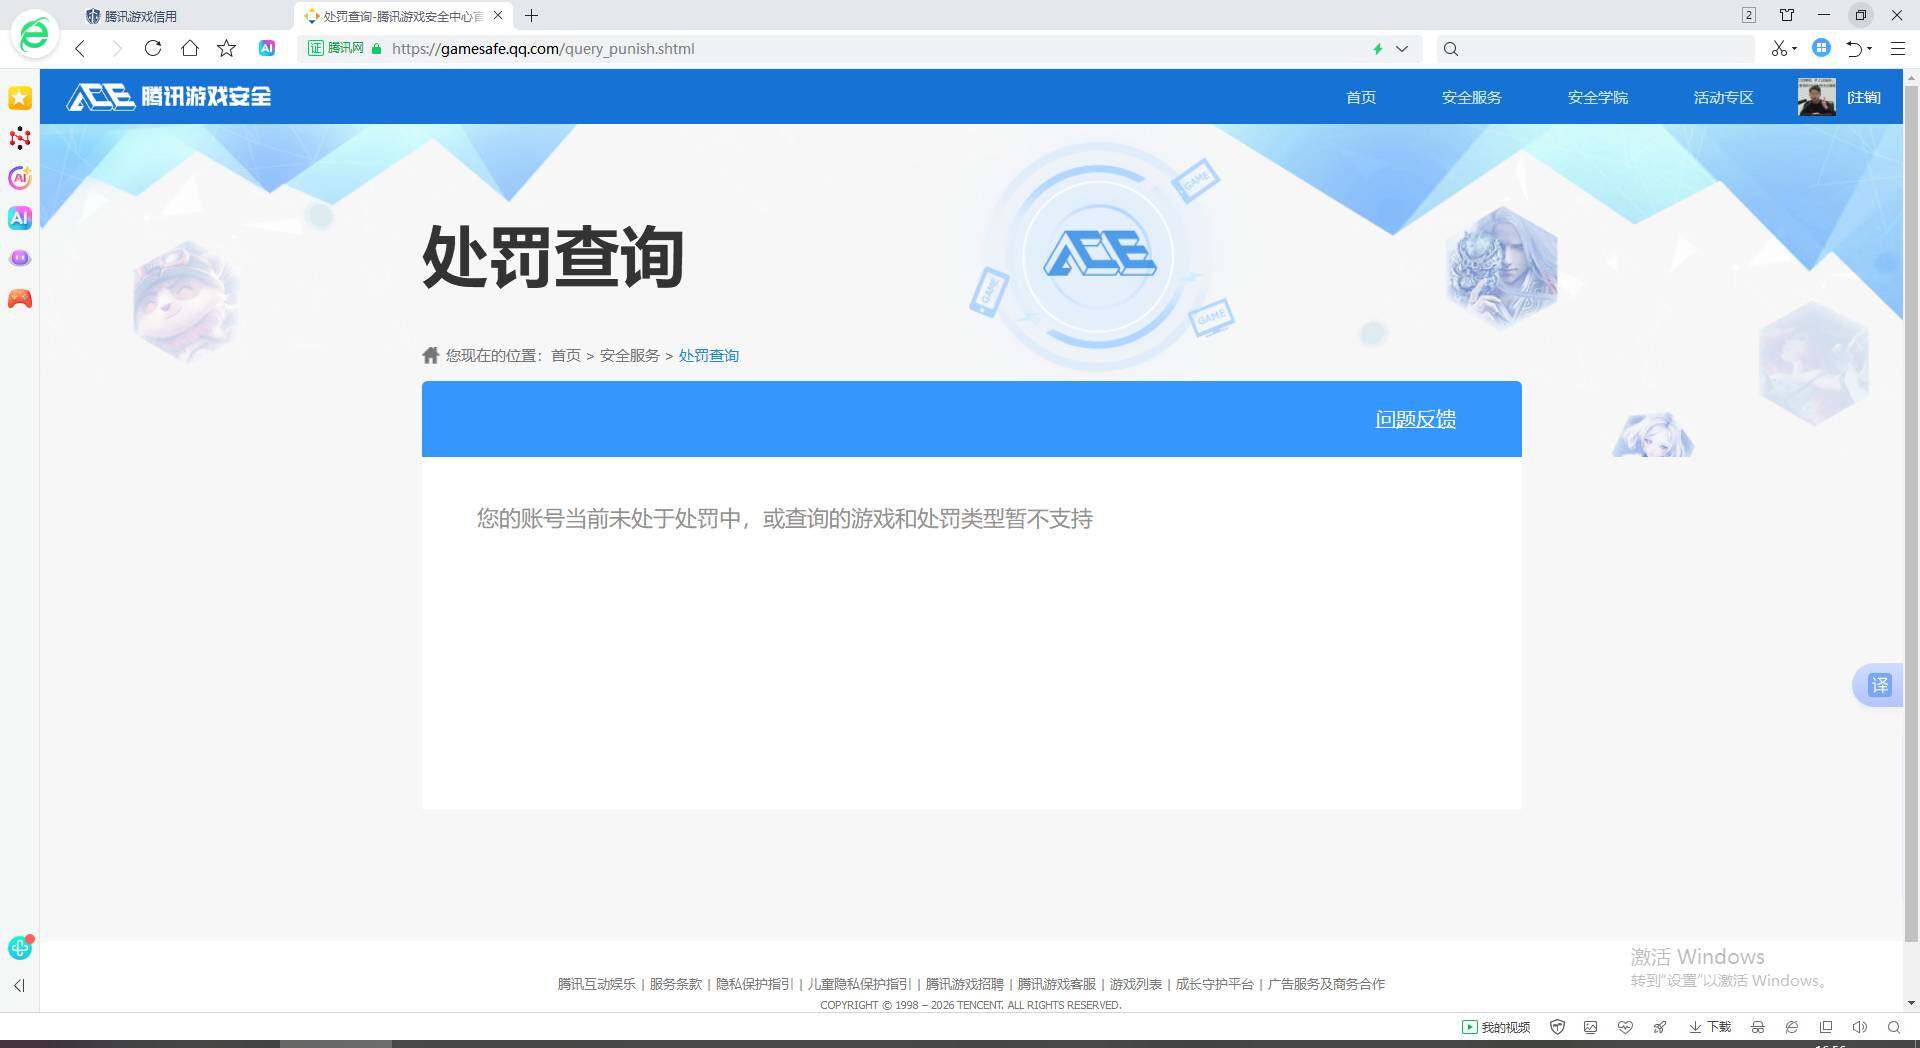Open the 腾讯游戏客服 footer link
This screenshot has width=1920, height=1048.
1057,984
